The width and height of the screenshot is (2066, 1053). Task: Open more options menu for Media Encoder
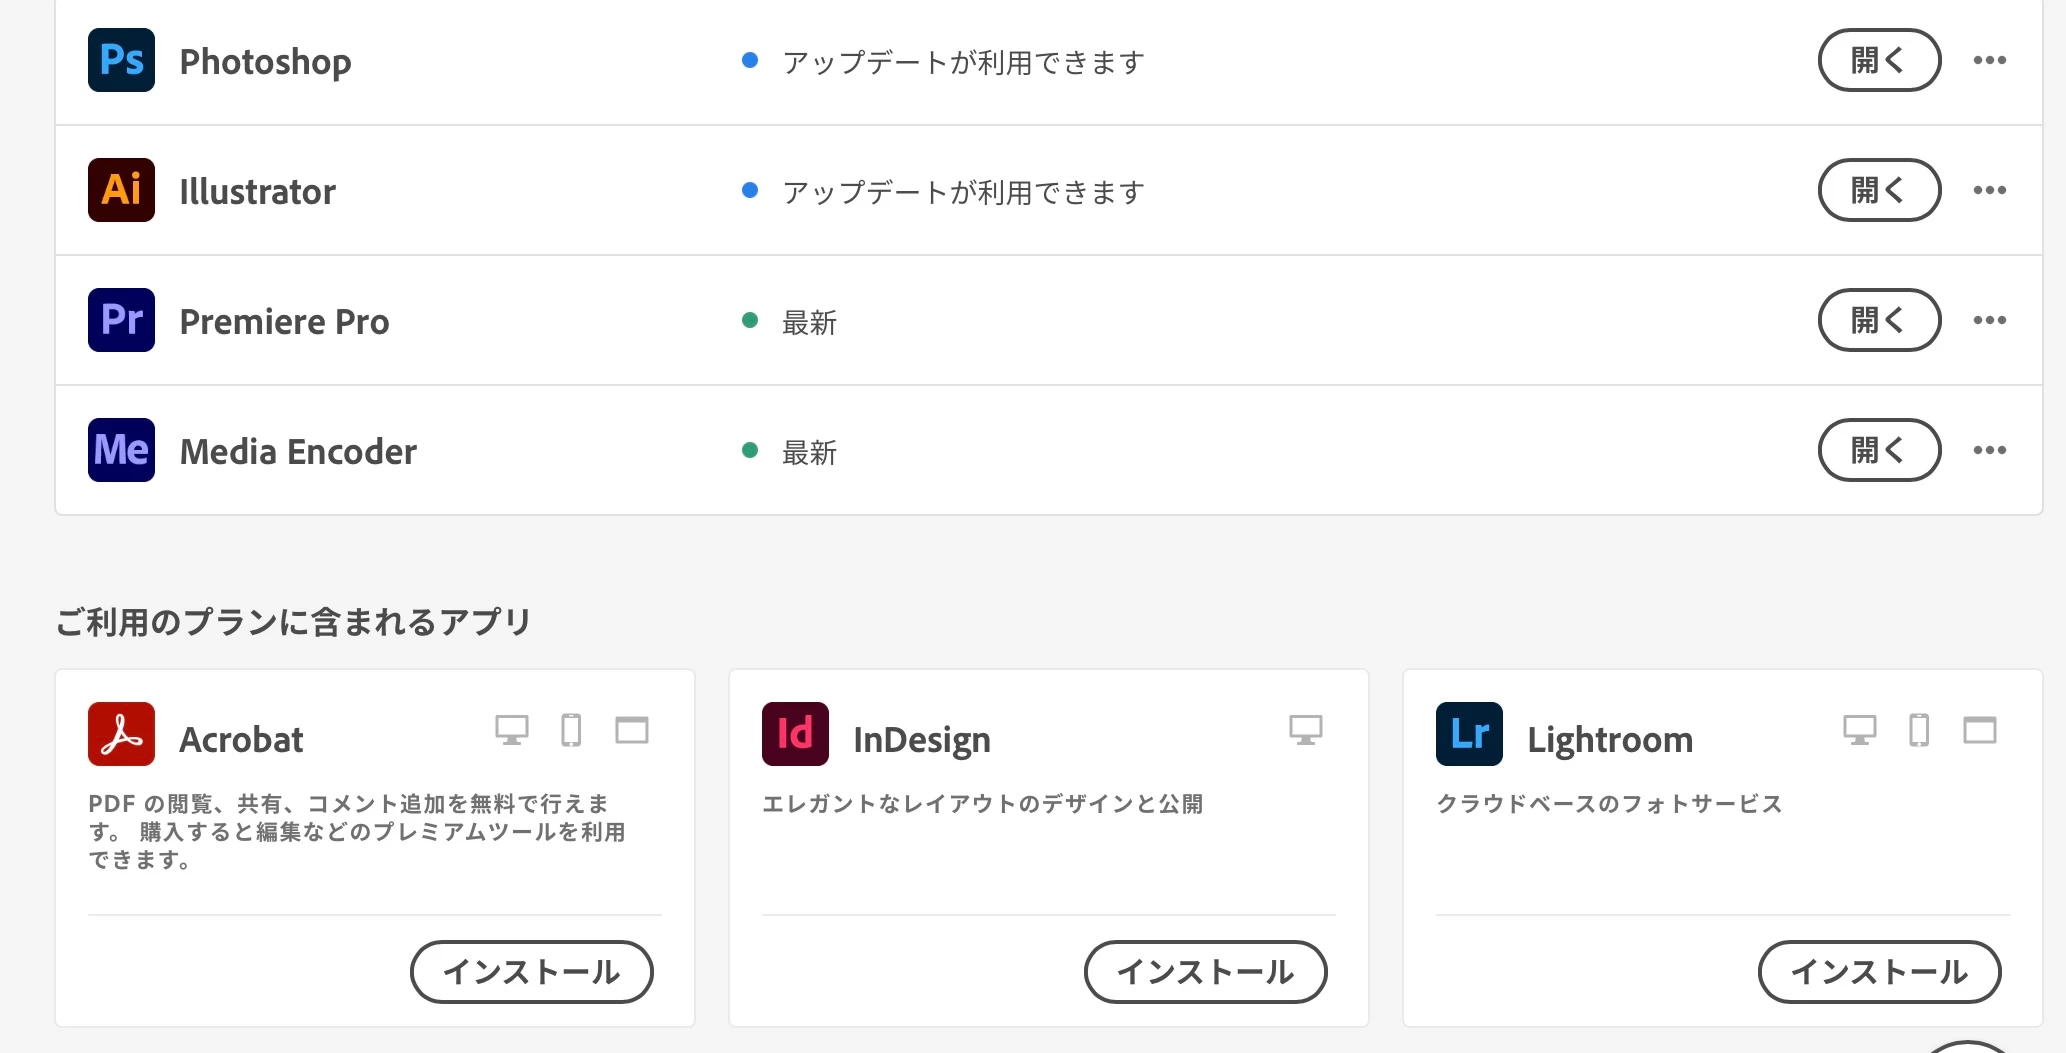(1990, 450)
